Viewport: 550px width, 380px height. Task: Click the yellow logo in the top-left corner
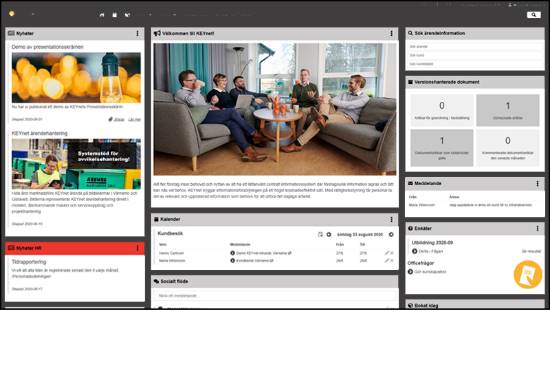pyautogui.click(x=12, y=14)
